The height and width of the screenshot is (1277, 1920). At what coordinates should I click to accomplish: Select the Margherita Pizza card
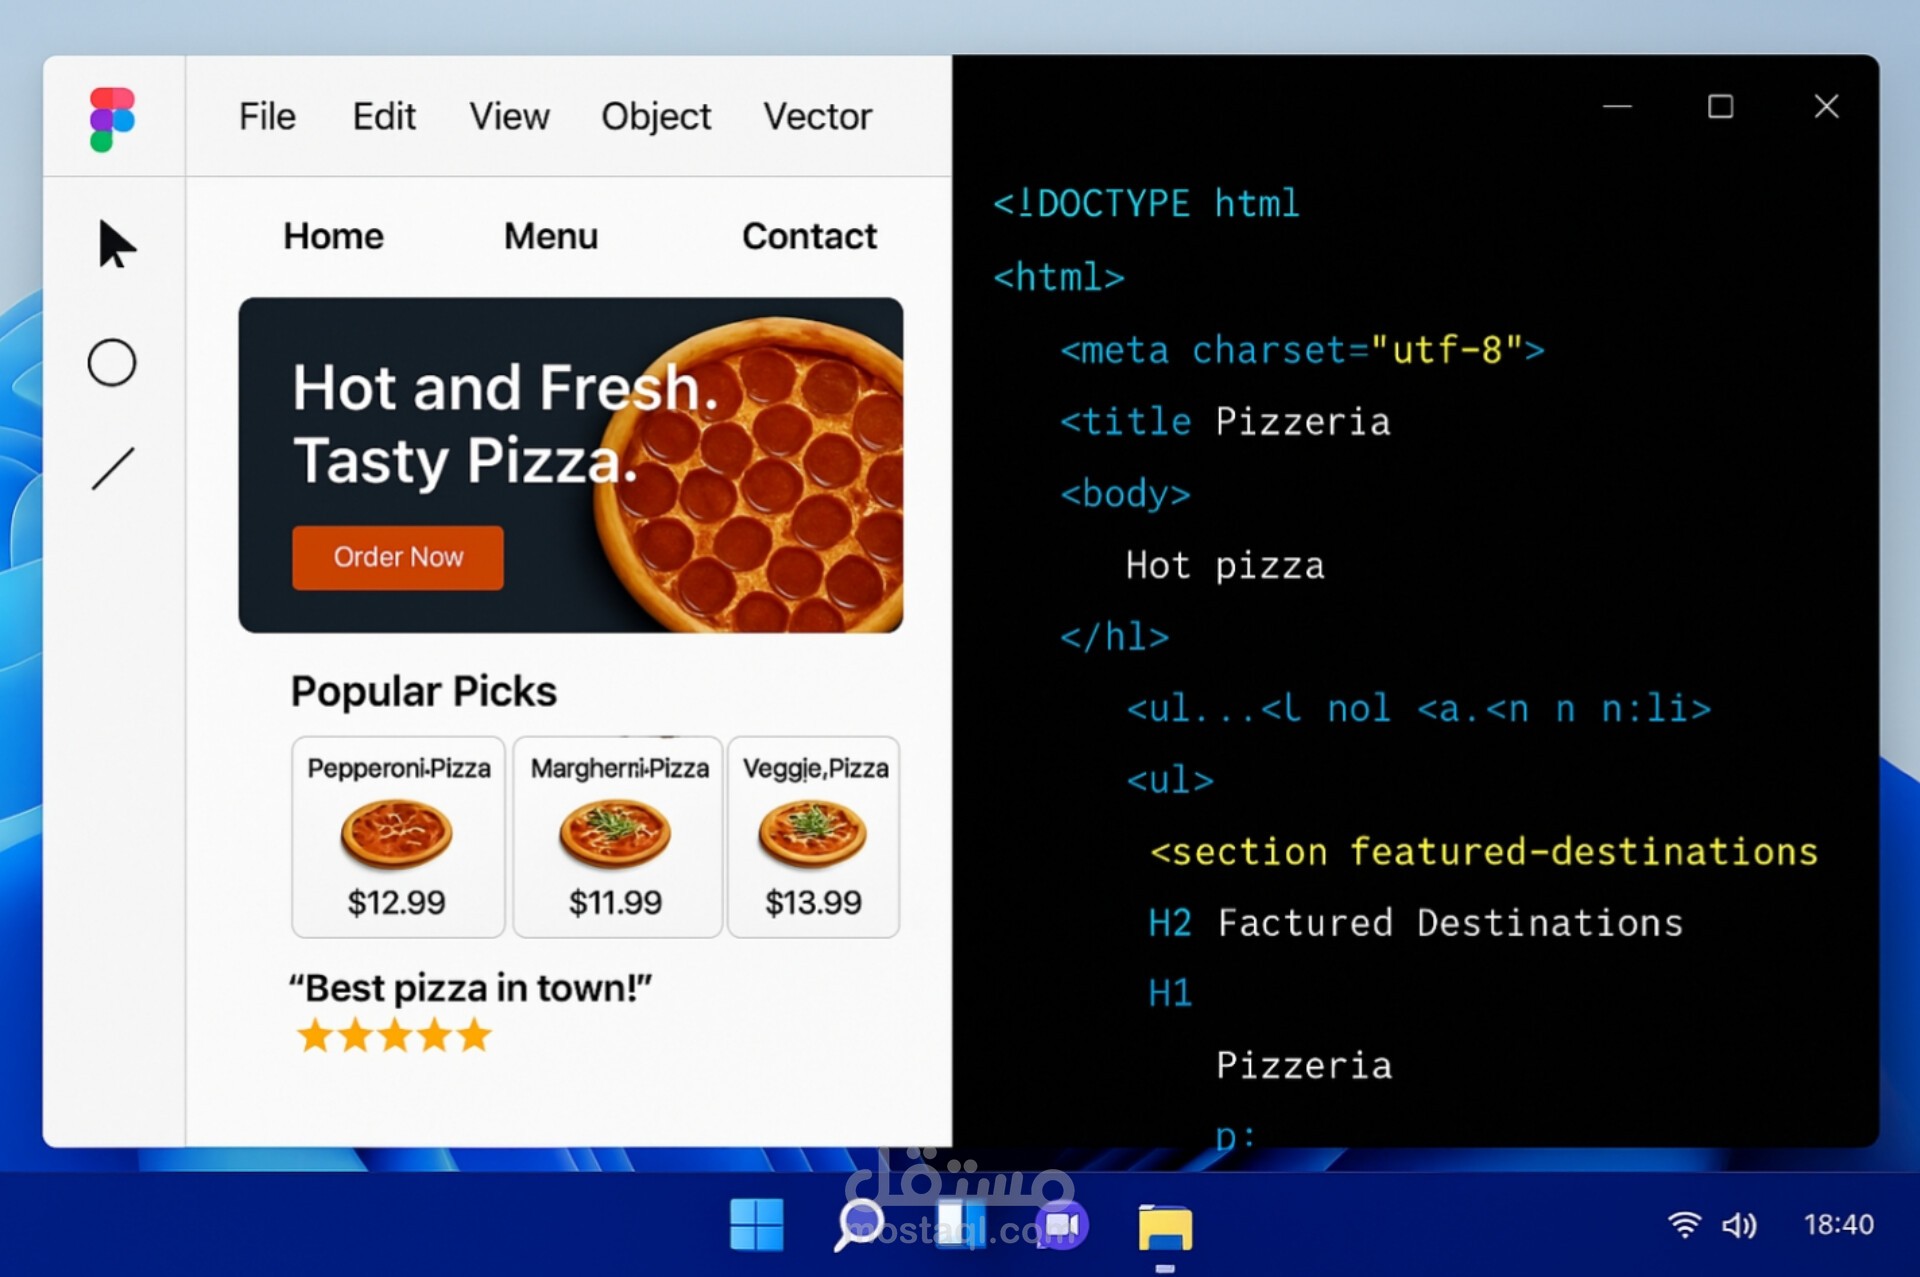coord(618,837)
